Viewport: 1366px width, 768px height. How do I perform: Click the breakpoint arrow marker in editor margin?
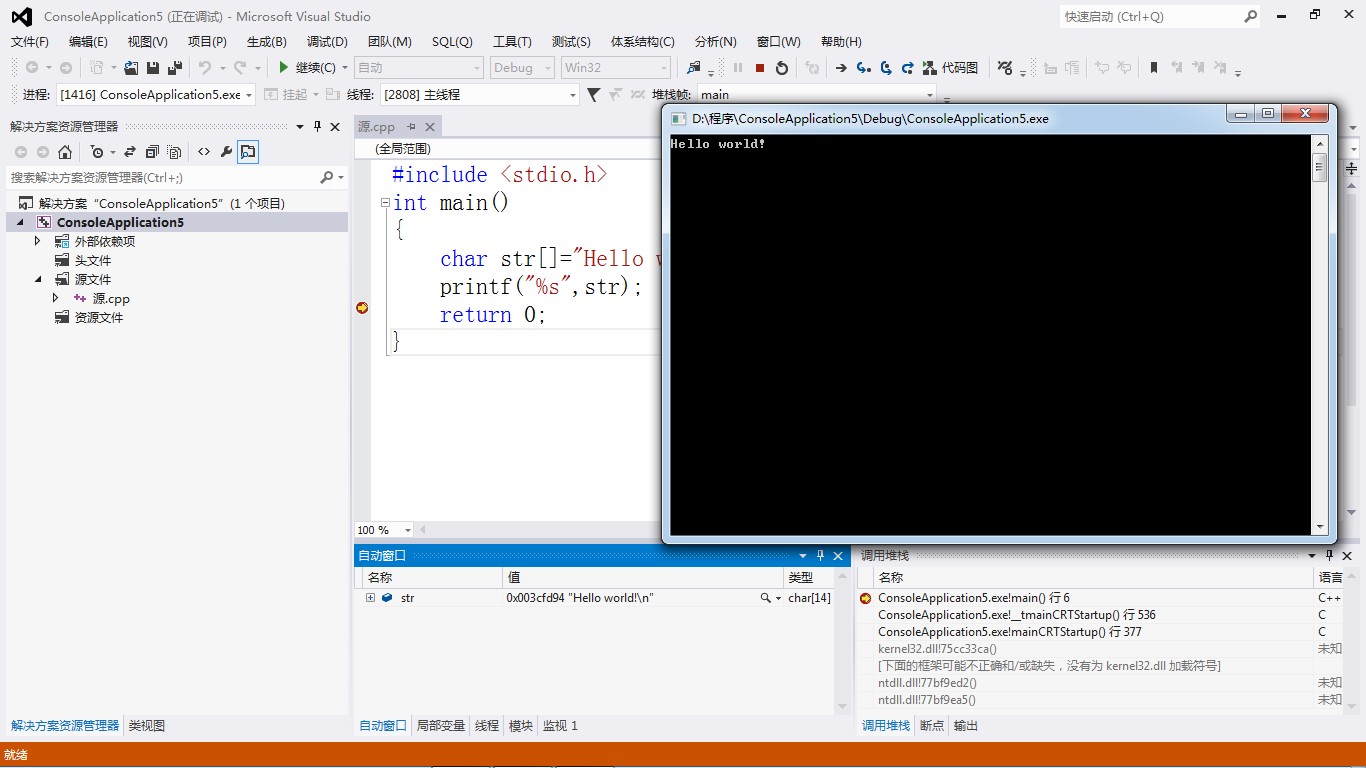point(362,308)
